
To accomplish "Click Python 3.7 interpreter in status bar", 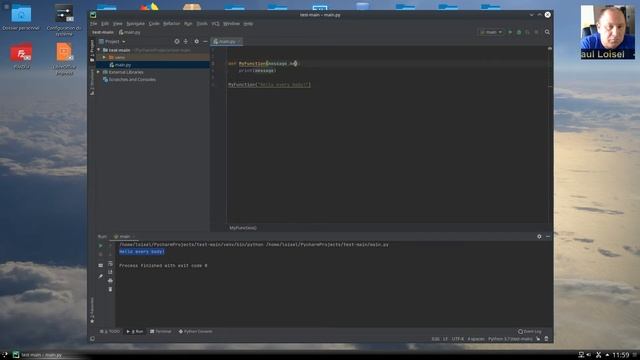I will point(510,339).
